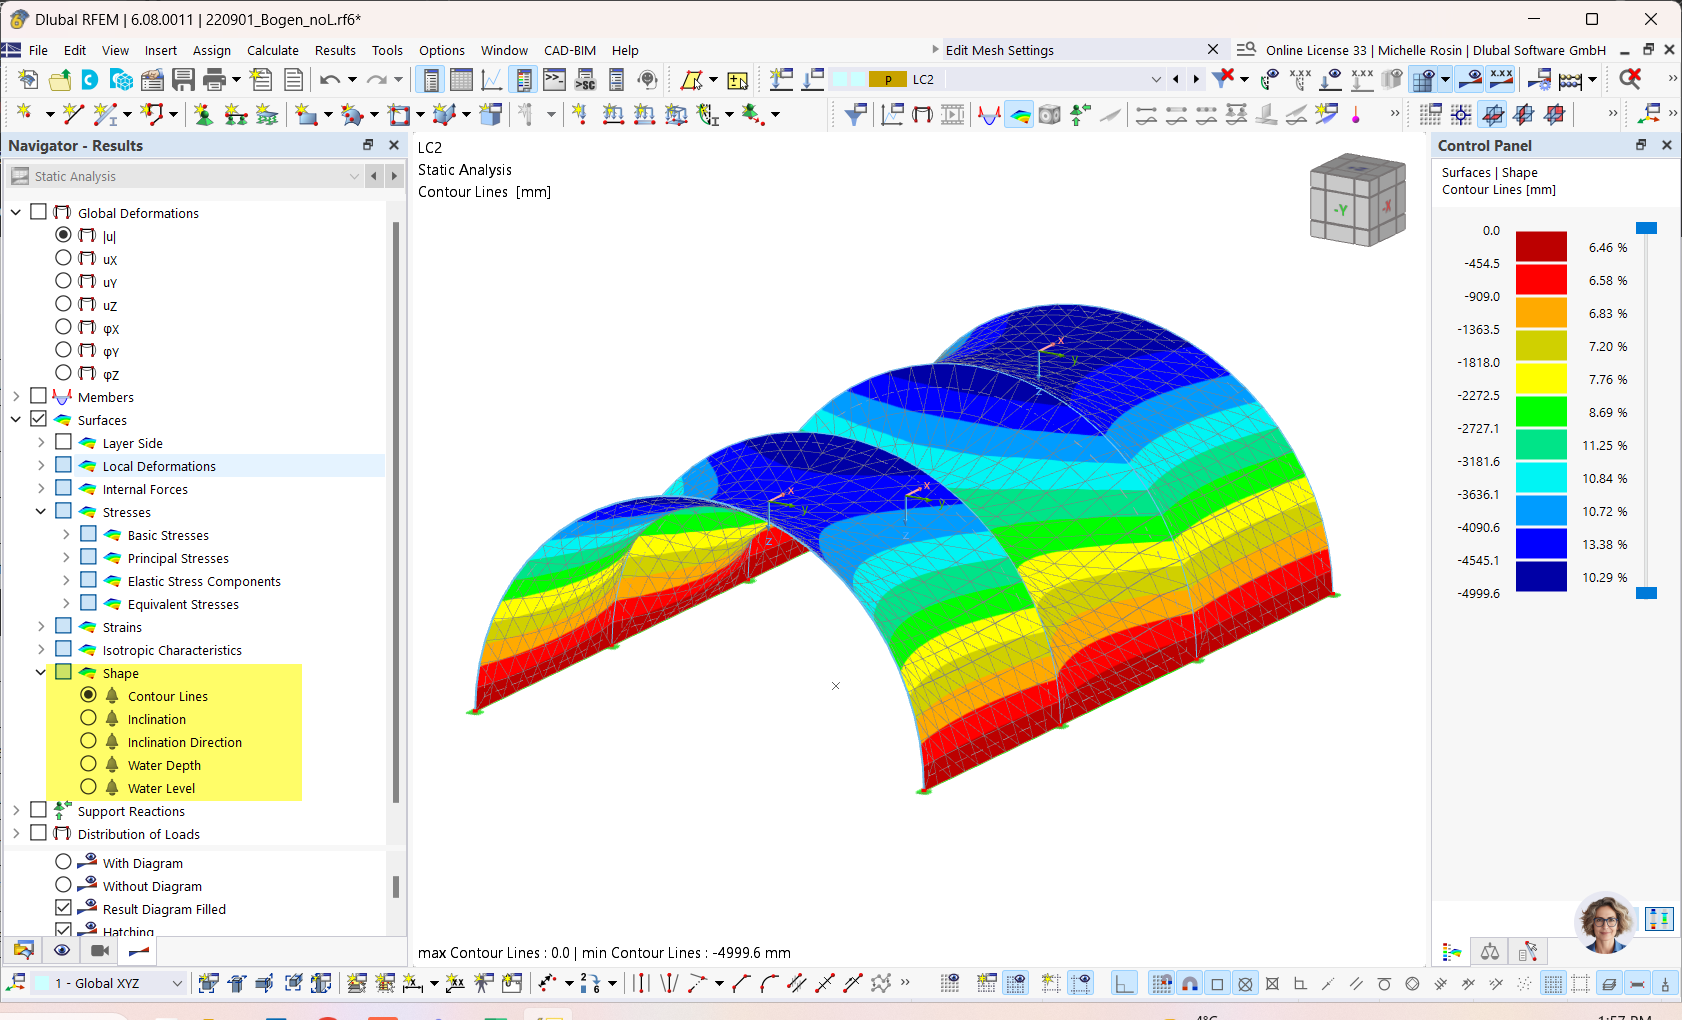Open the Table view icon in the toolbar
This screenshot has height=1020, width=1682.
pos(461,79)
